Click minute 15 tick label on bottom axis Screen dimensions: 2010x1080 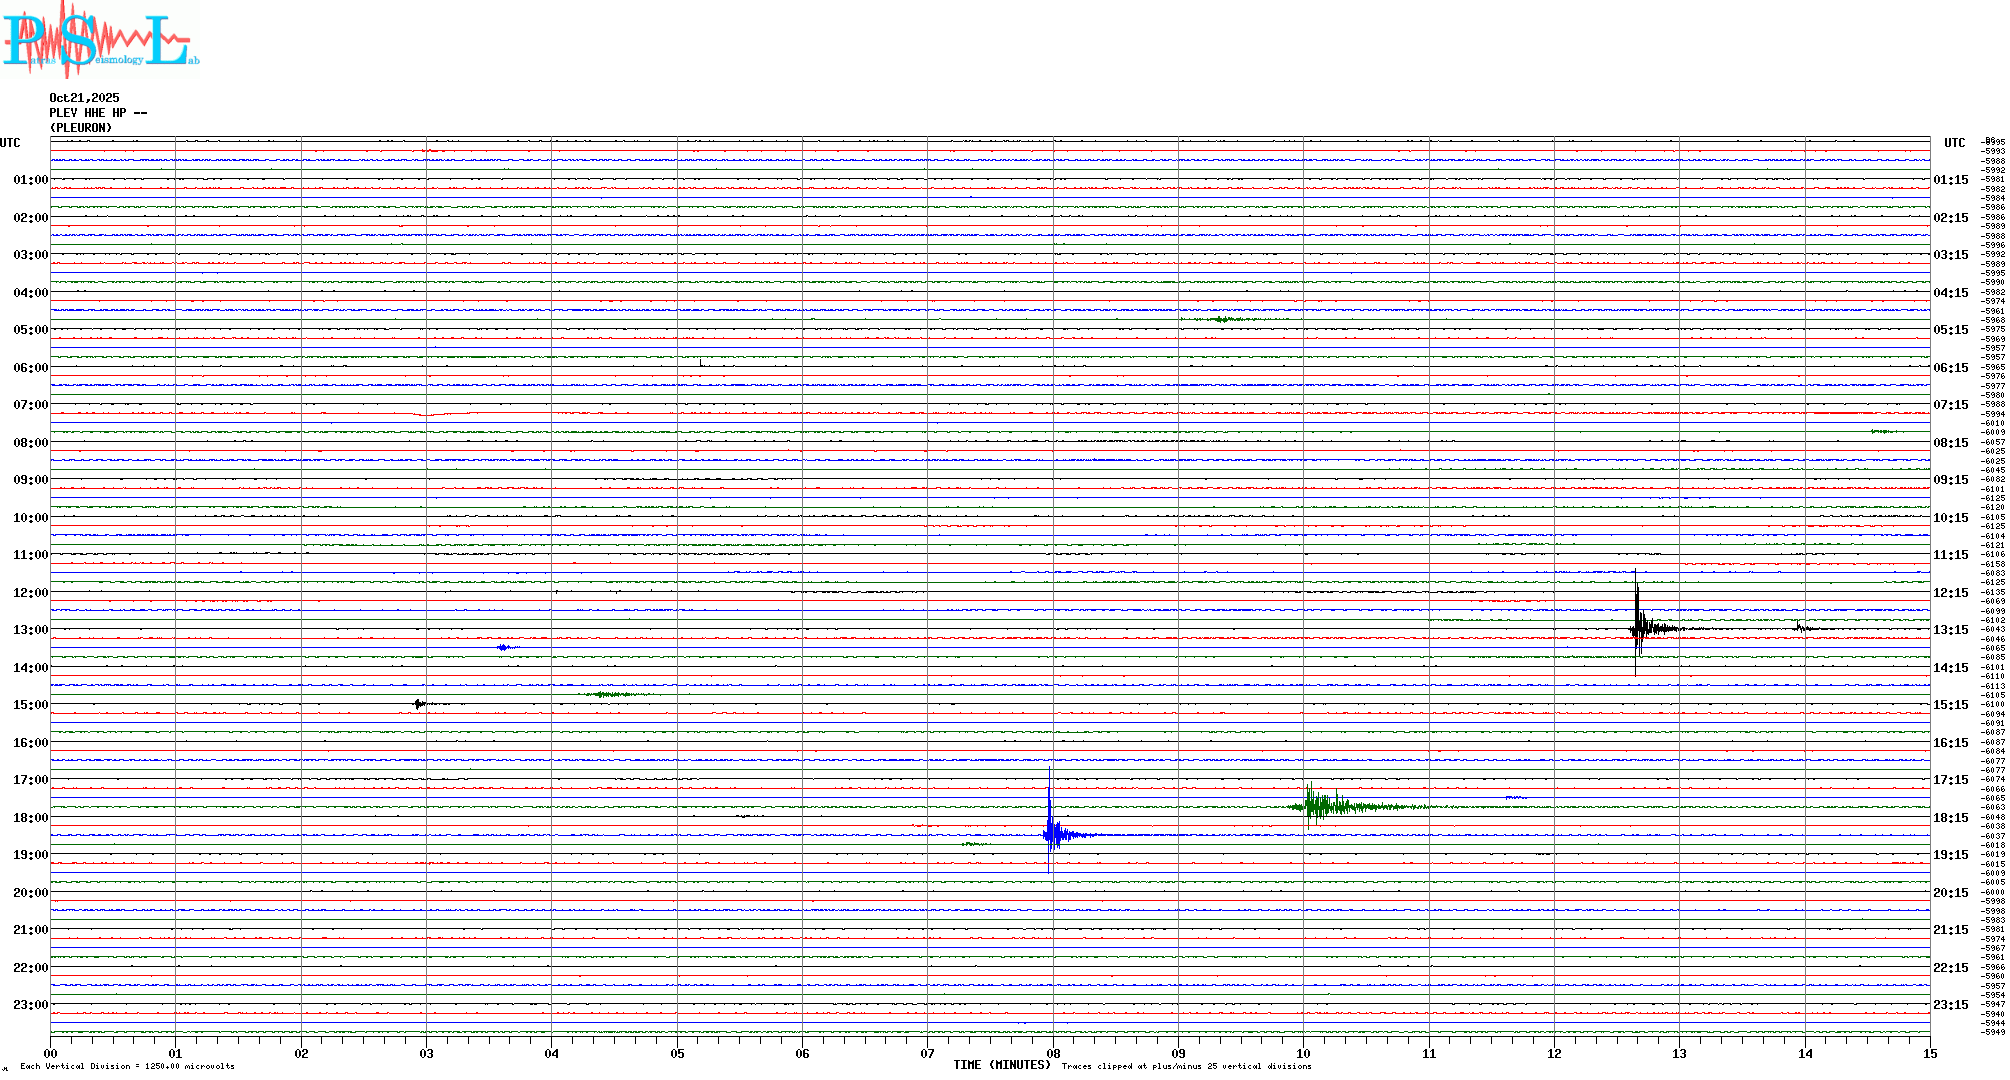tap(1929, 1053)
